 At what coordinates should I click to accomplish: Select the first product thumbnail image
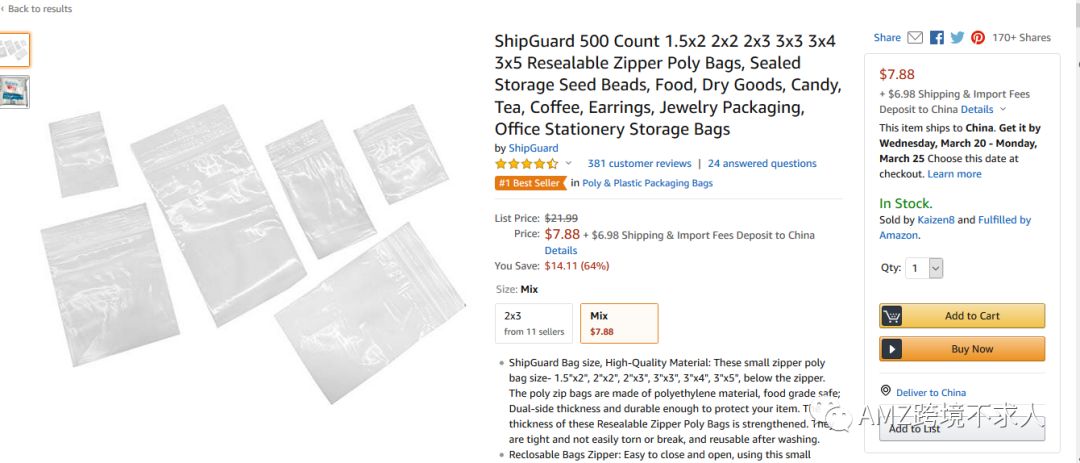pyautogui.click(x=14, y=49)
